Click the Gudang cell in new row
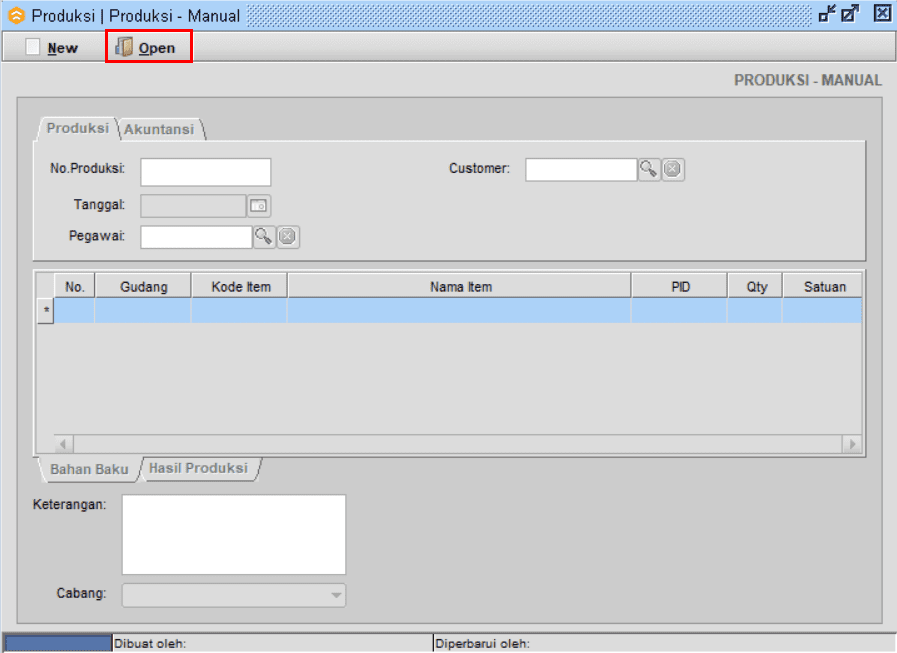Screen dimensions: 897x653 click(x=143, y=311)
